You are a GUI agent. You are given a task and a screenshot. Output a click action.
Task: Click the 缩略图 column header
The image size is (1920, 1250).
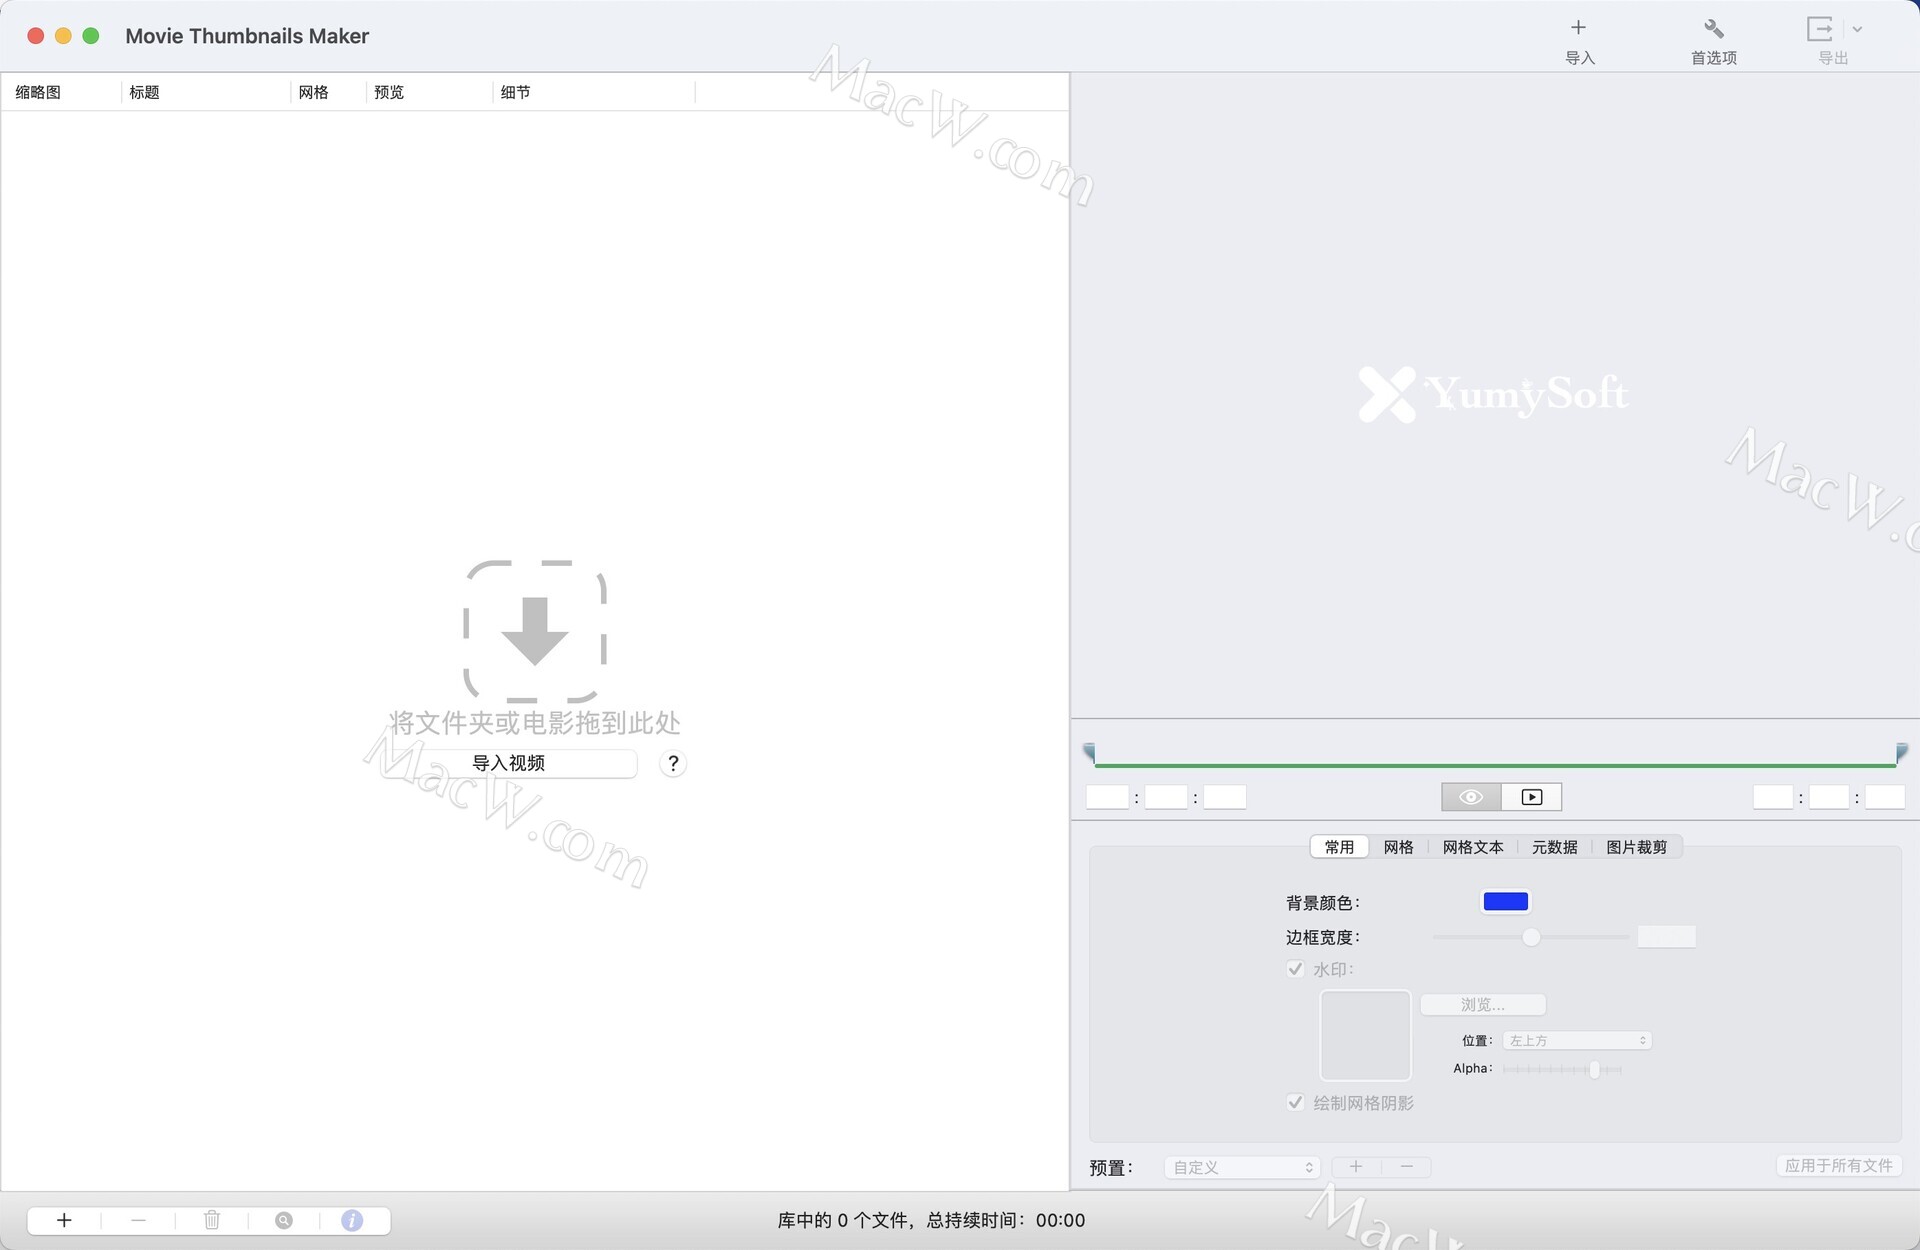pos(60,92)
